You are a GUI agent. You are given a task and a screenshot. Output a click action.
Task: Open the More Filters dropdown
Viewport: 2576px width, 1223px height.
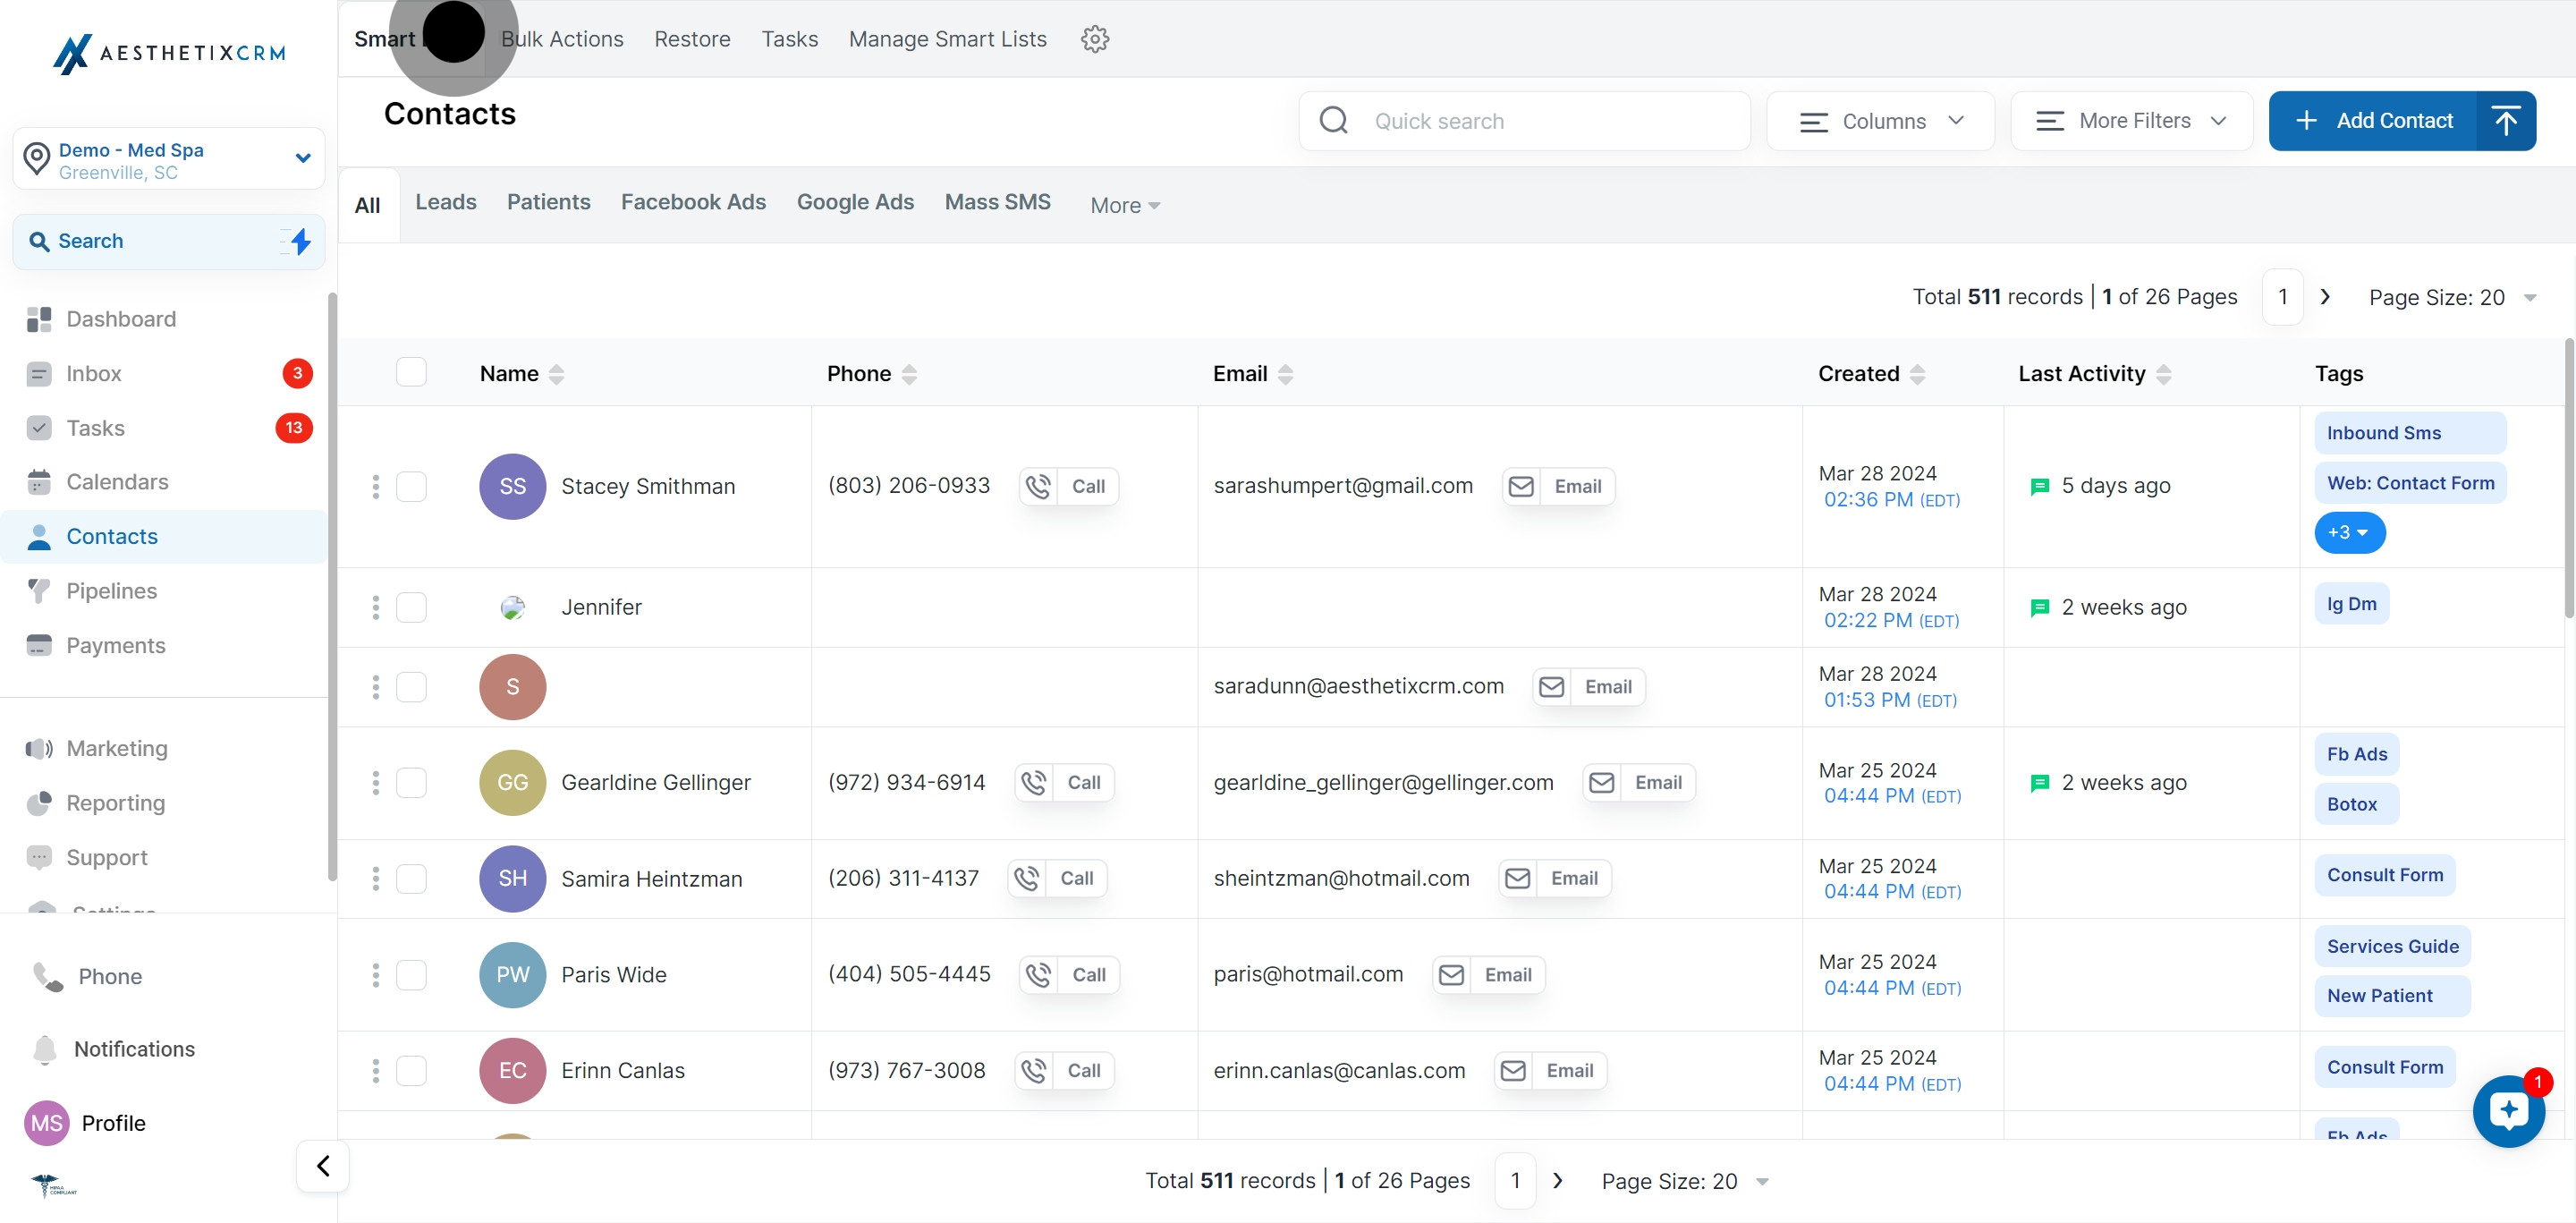click(x=2131, y=121)
